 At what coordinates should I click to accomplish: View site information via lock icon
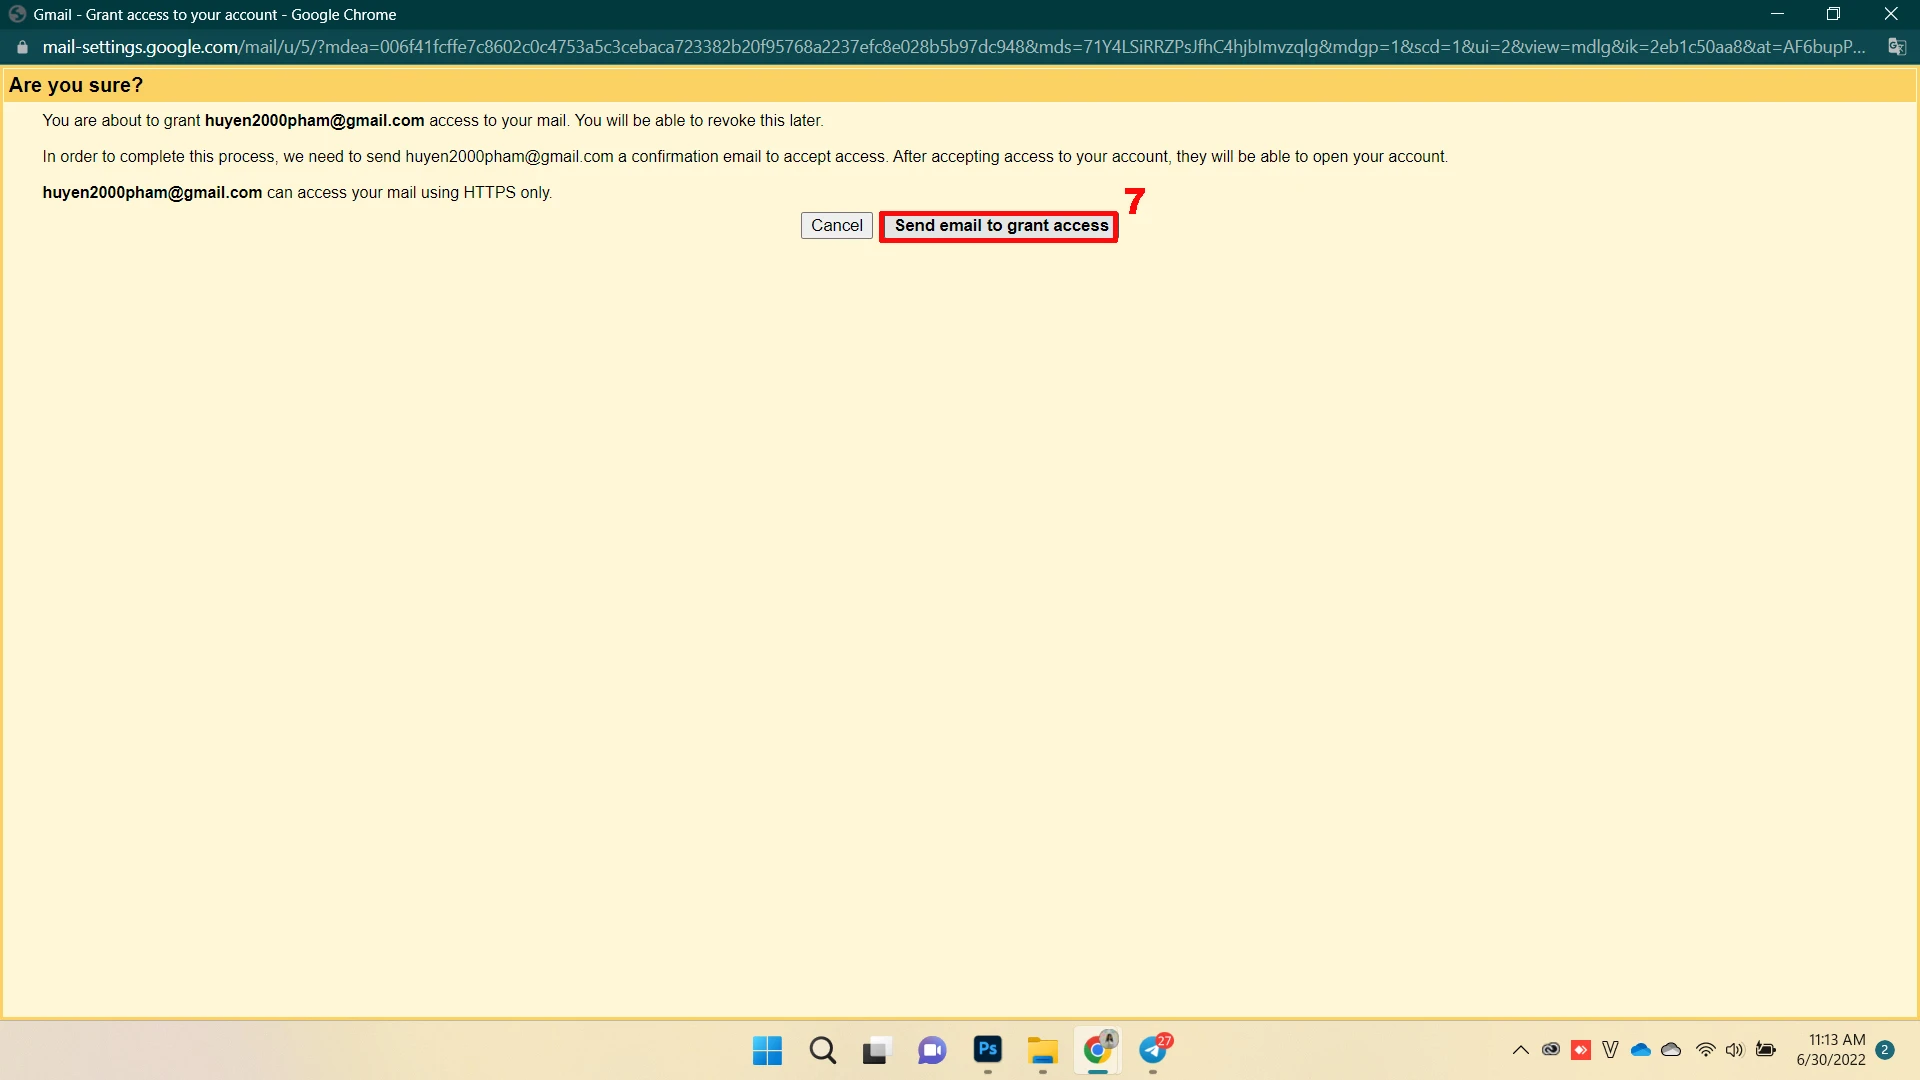point(22,47)
